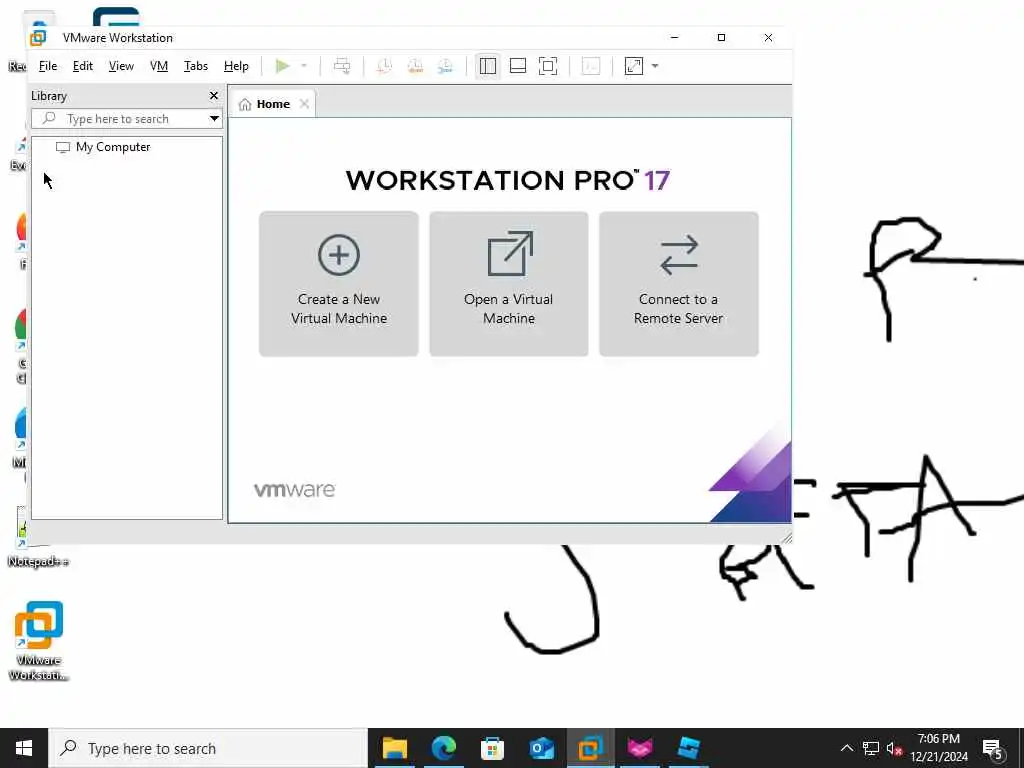
Task: Click the Take Snapshot toolbar icon
Action: pos(385,66)
